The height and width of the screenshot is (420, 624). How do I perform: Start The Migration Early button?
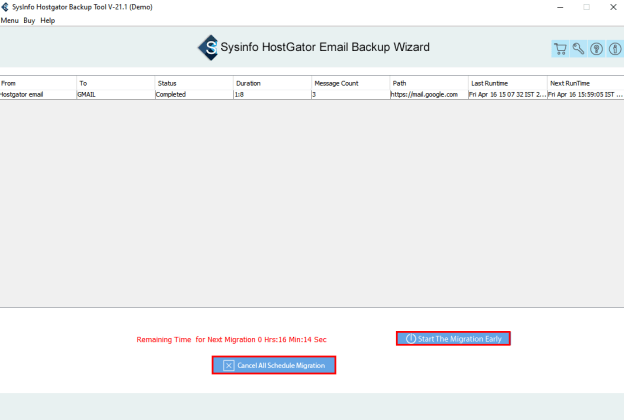(453, 339)
